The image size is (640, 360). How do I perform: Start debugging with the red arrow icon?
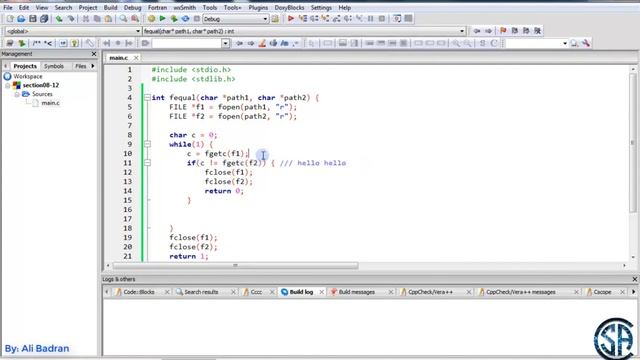tap(291, 19)
